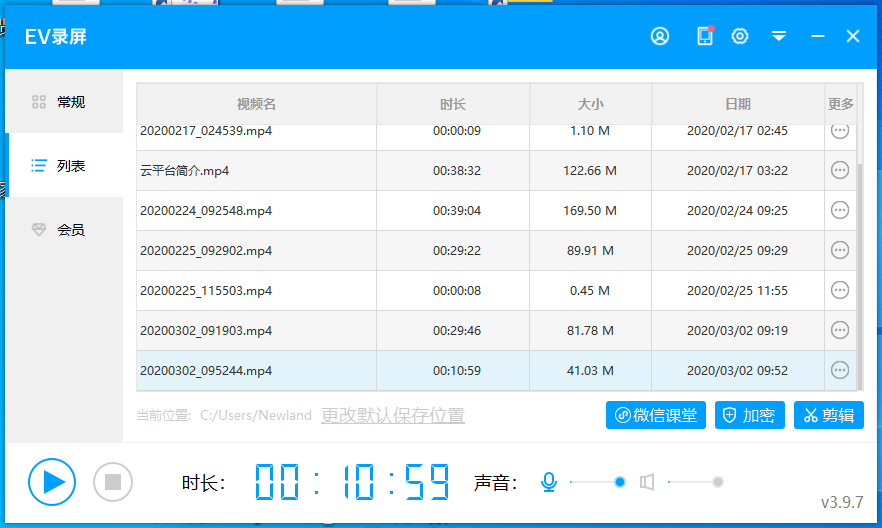Viewport: 882px width, 528px height.
Task: Open the 剪辑 clip editor button
Action: click(828, 416)
